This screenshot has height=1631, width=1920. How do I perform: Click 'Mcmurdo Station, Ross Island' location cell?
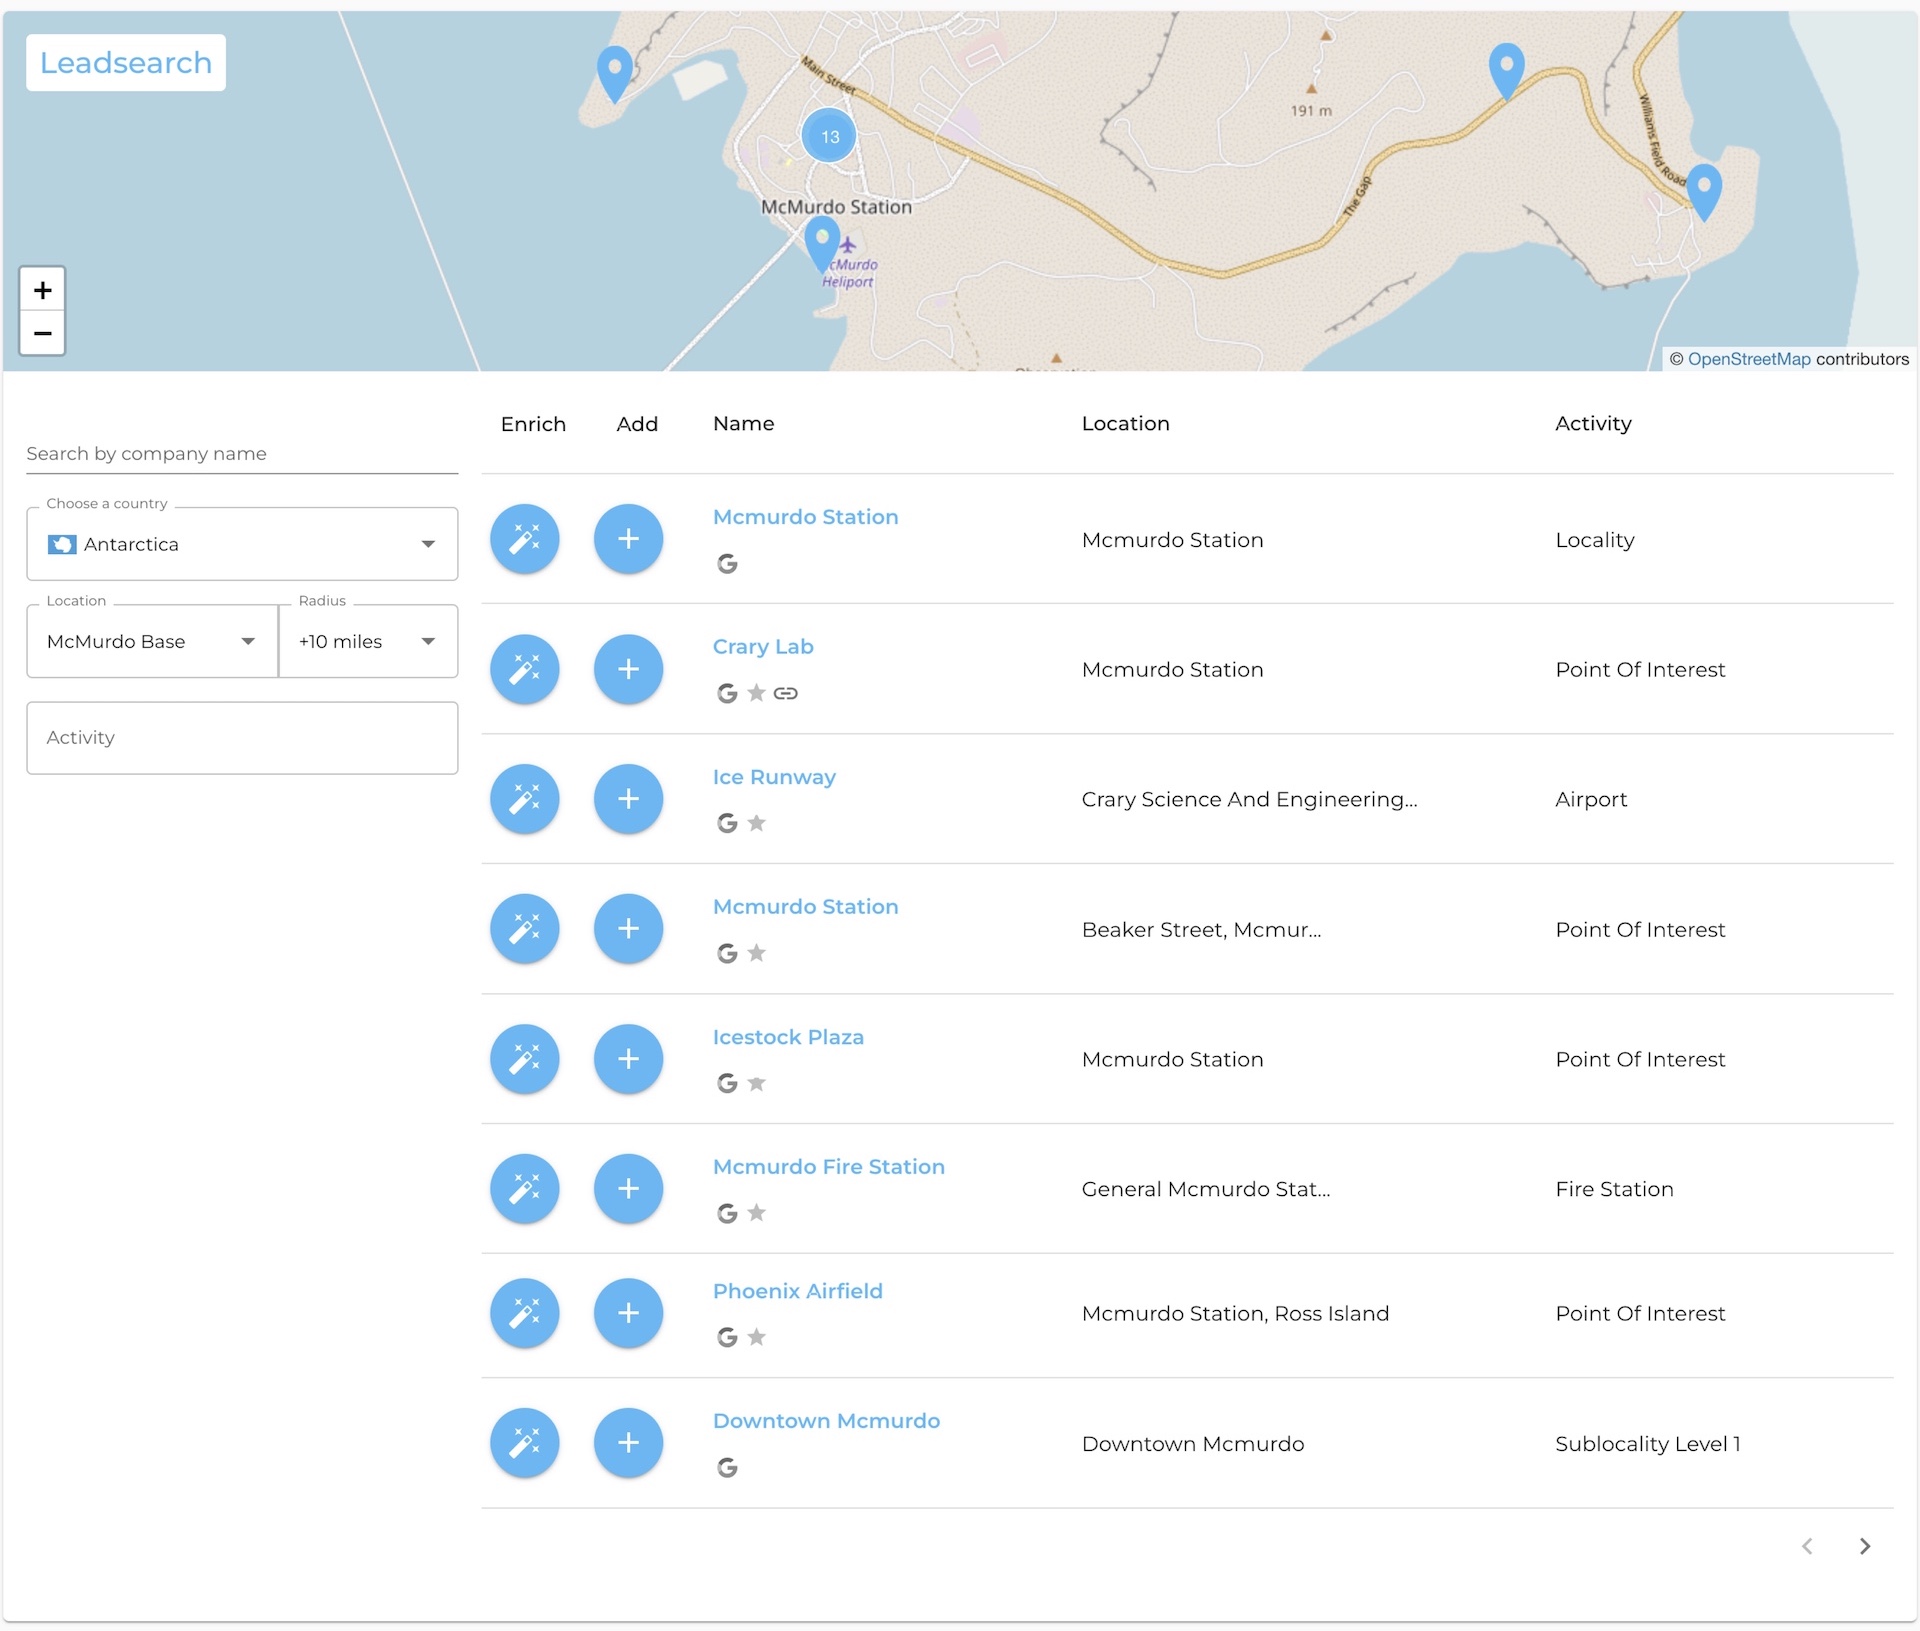pyautogui.click(x=1235, y=1313)
